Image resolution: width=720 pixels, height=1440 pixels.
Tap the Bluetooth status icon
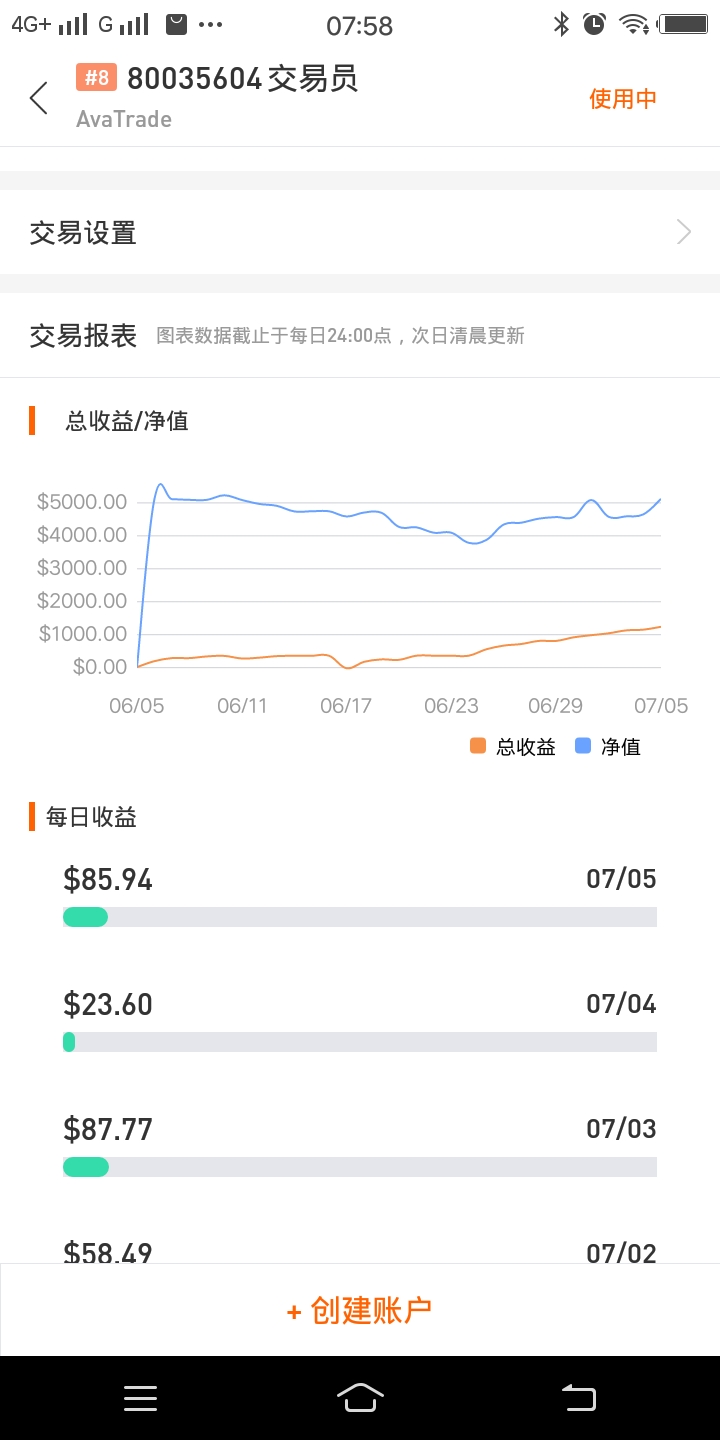[x=561, y=24]
